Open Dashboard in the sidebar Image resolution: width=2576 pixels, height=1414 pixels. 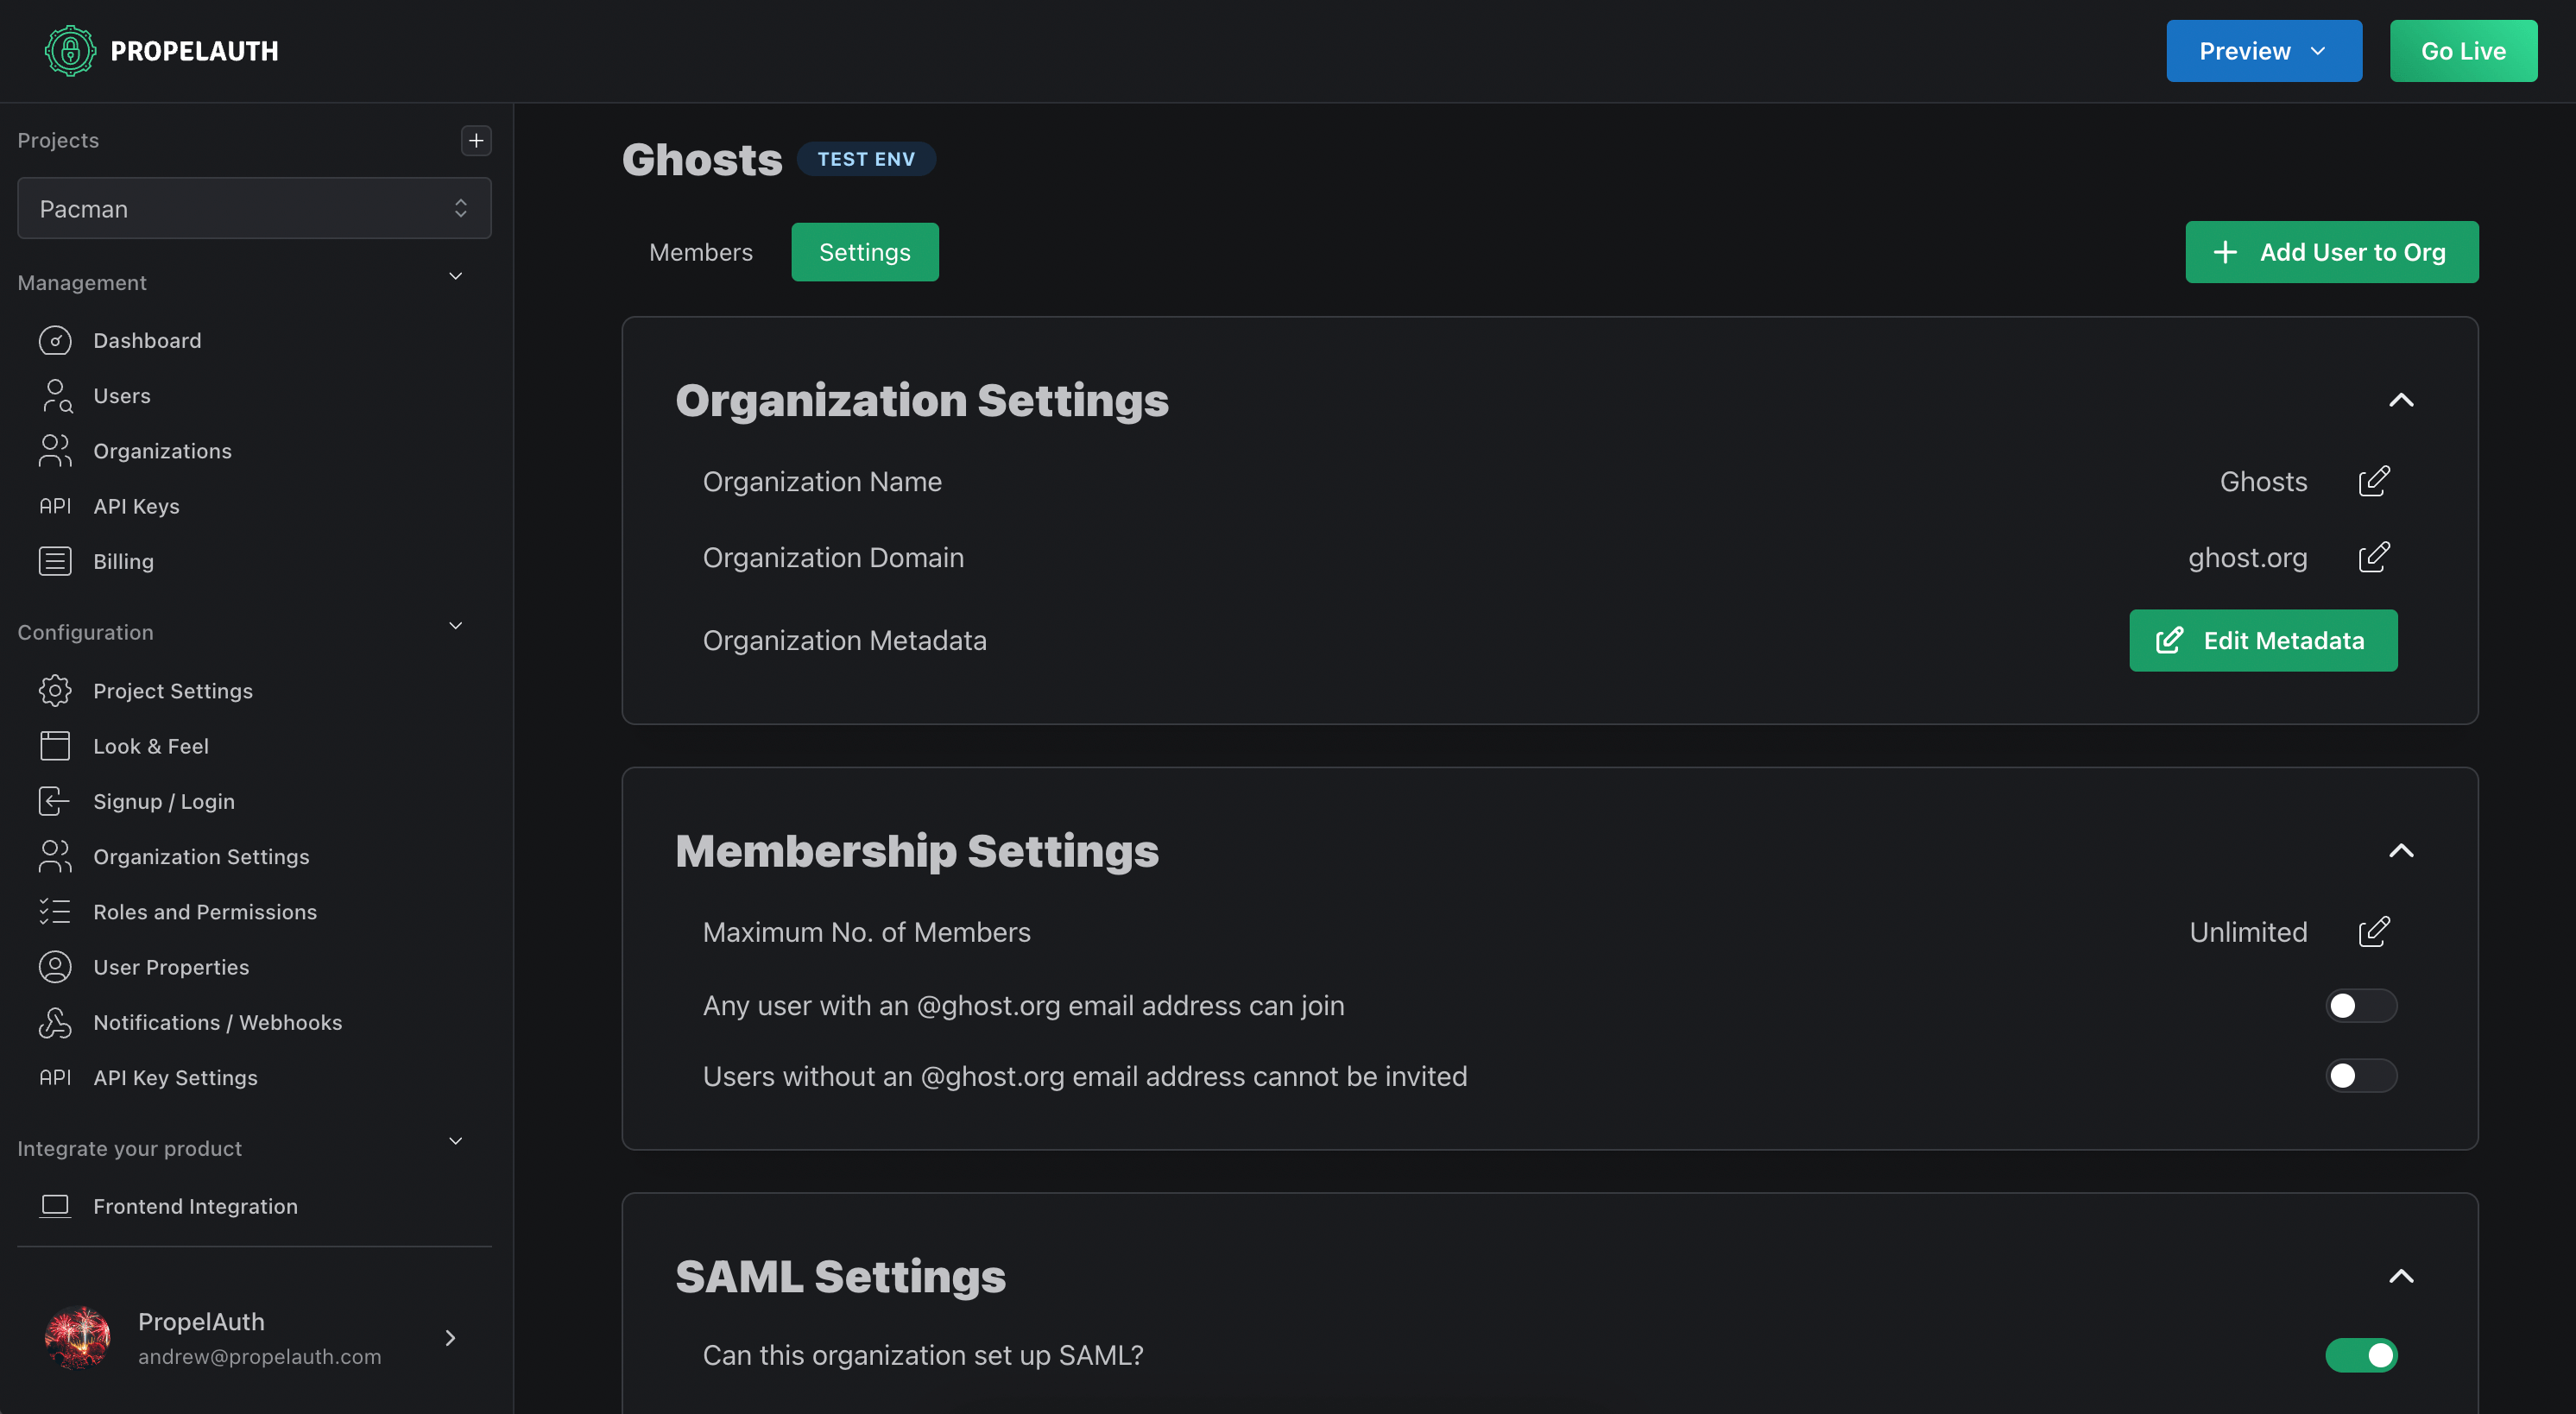point(147,341)
